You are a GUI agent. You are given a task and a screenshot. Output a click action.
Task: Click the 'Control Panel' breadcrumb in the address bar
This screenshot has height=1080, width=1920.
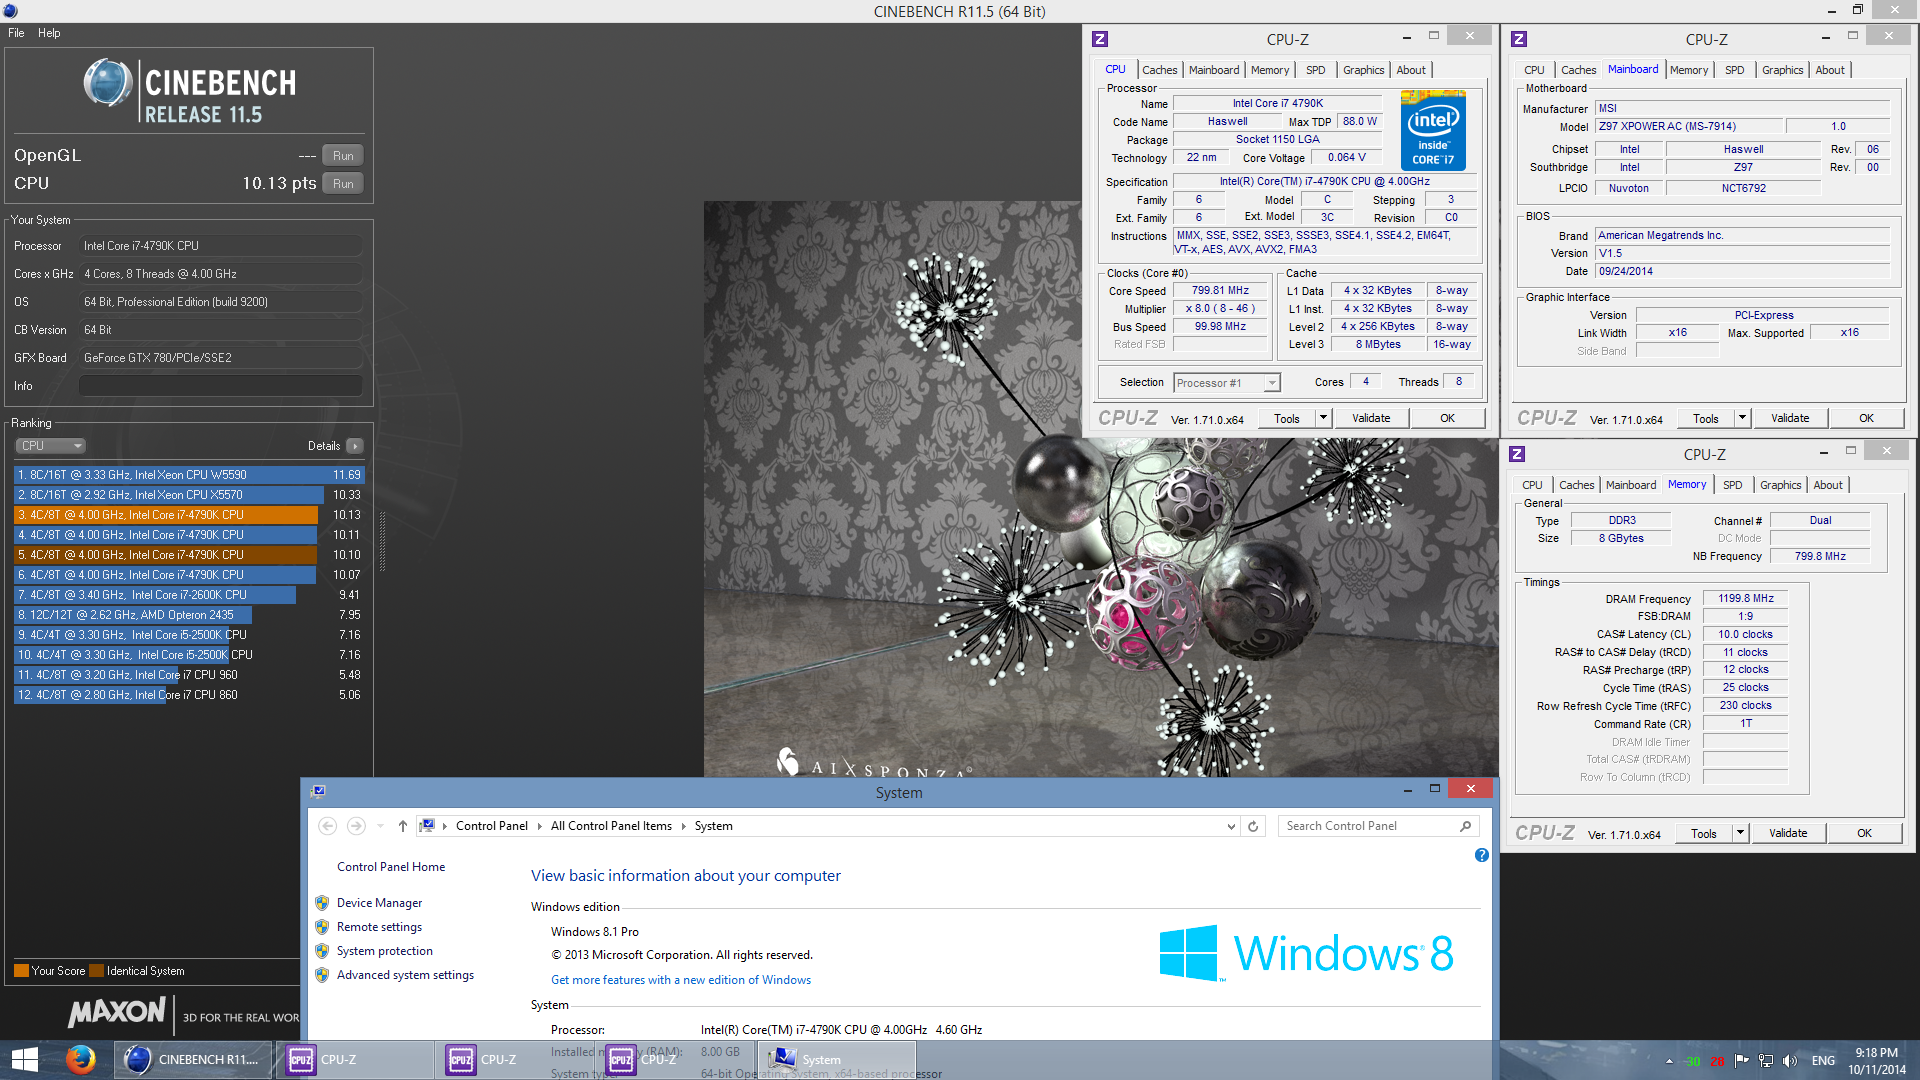[491, 826]
